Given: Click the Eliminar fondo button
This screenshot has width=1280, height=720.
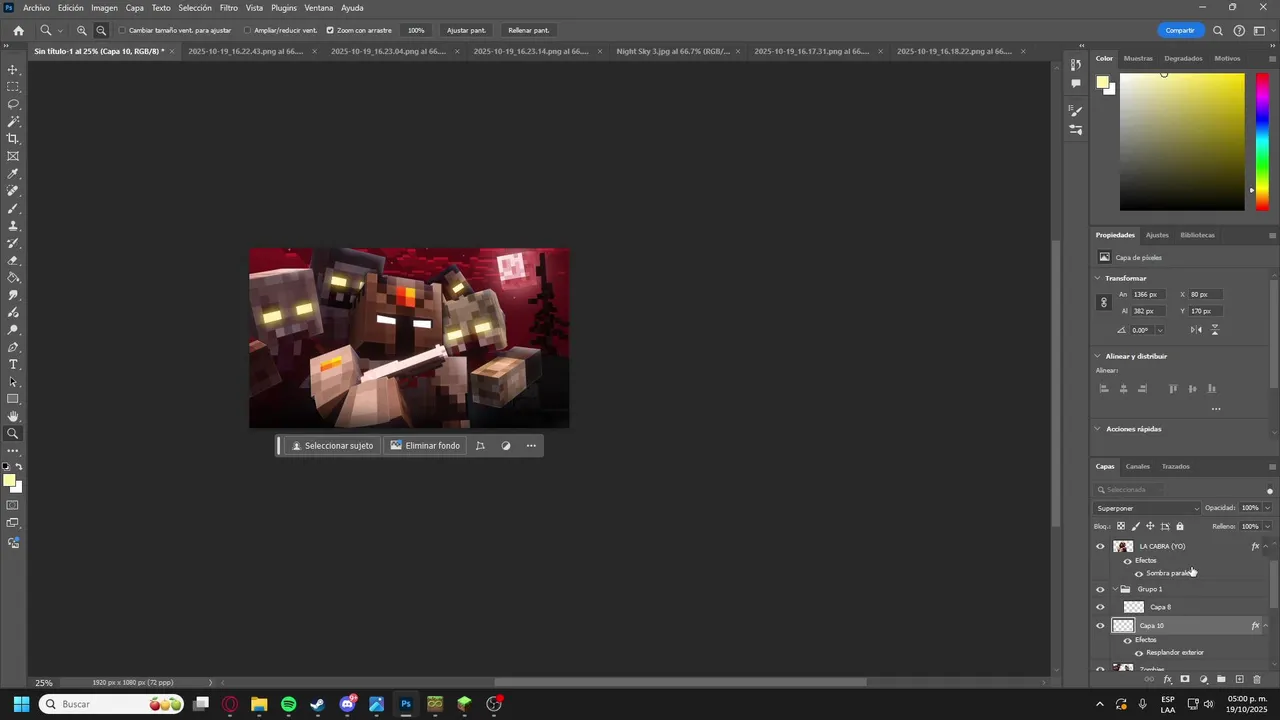Looking at the screenshot, I should click(x=425, y=446).
